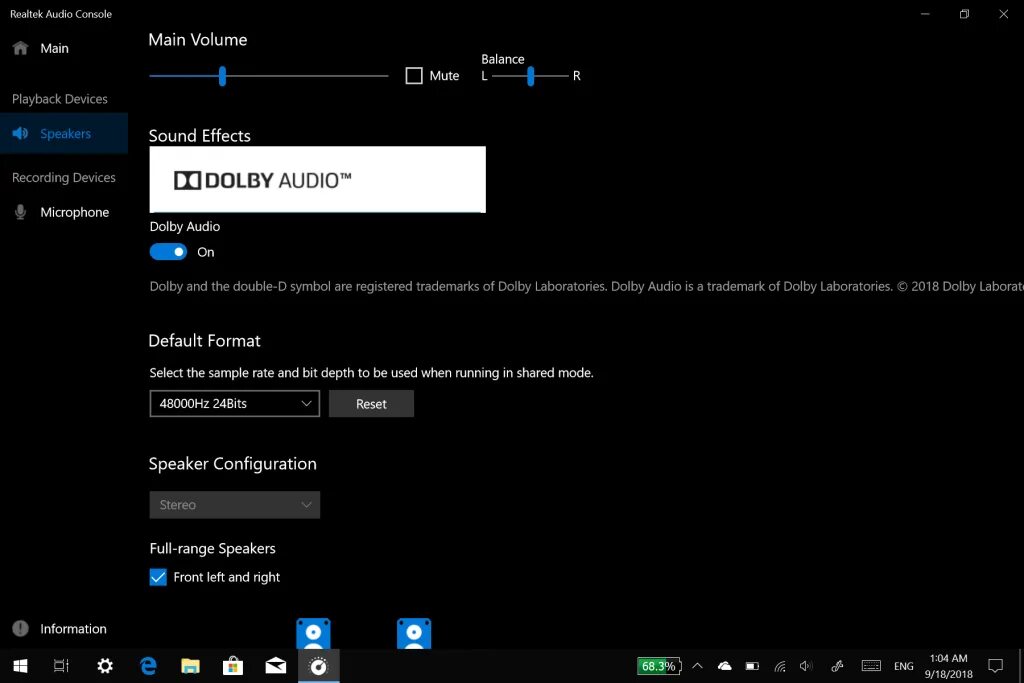Click the microphone icon in sidebar

[20, 212]
